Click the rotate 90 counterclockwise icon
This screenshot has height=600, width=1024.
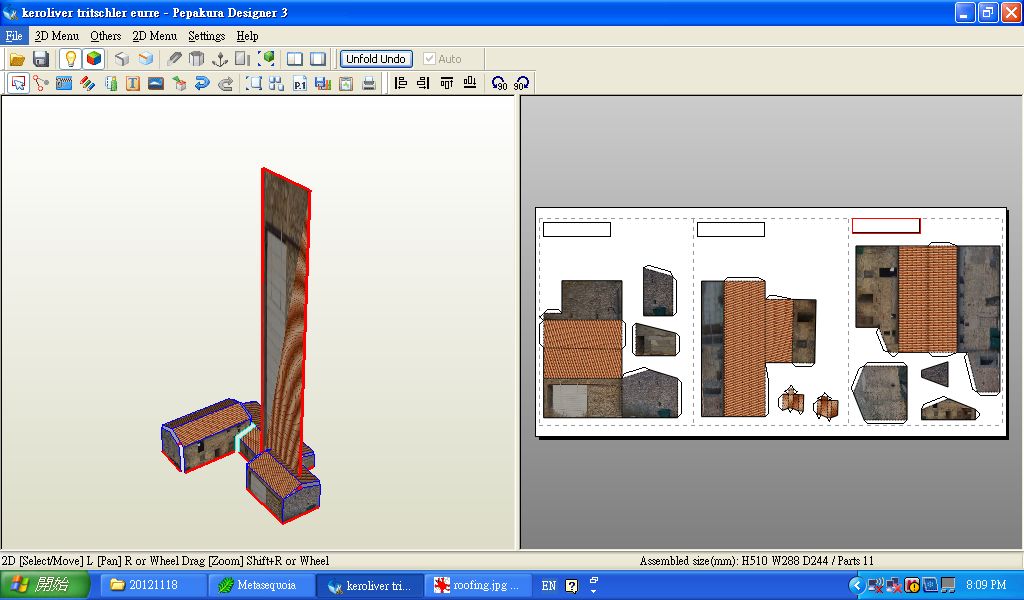click(x=499, y=84)
